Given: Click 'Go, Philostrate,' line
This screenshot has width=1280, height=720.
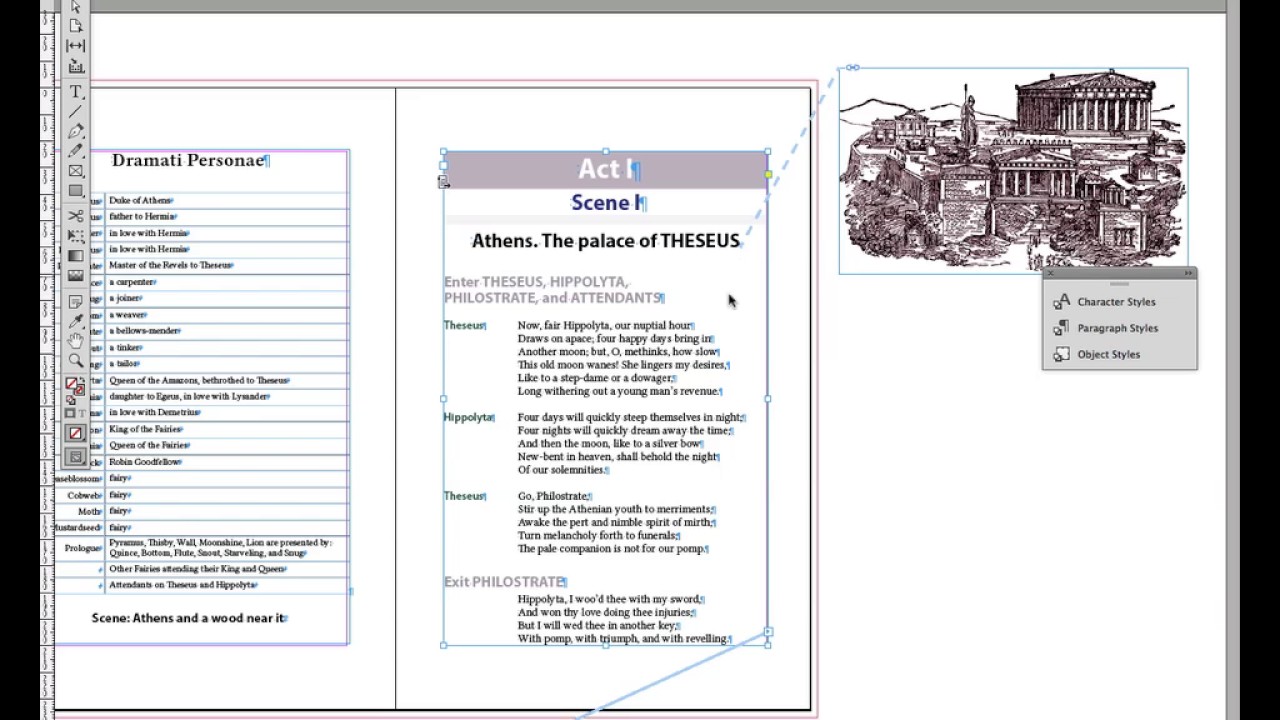Looking at the screenshot, I should click(553, 496).
